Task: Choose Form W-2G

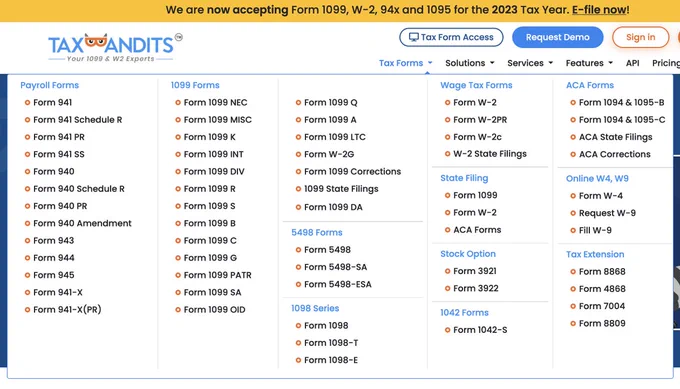Action: click(329, 154)
